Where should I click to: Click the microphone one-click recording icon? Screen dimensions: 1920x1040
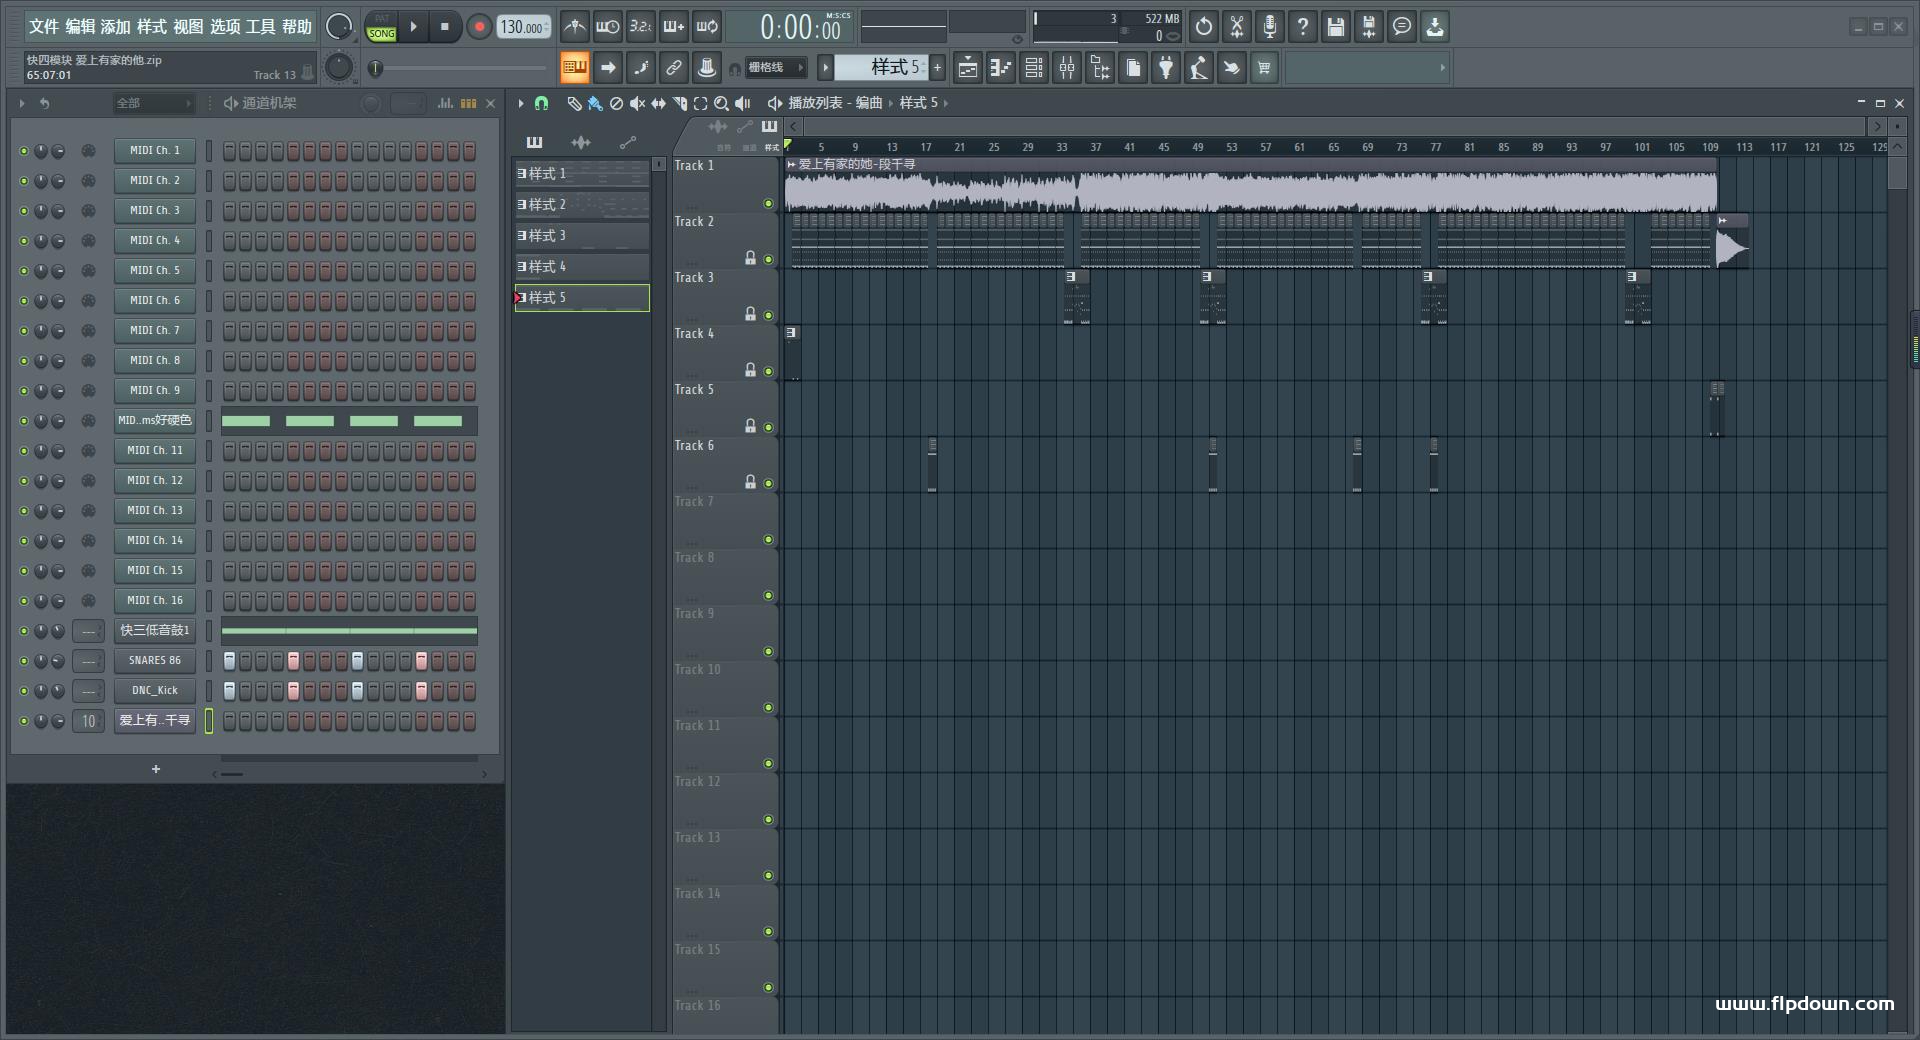(x=1270, y=27)
